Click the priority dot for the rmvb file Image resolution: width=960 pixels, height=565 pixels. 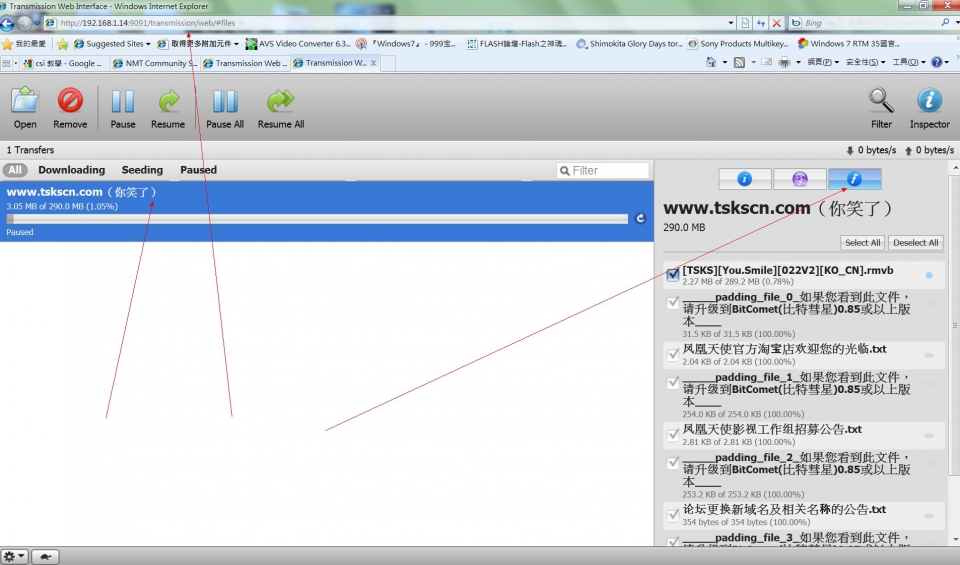(929, 275)
